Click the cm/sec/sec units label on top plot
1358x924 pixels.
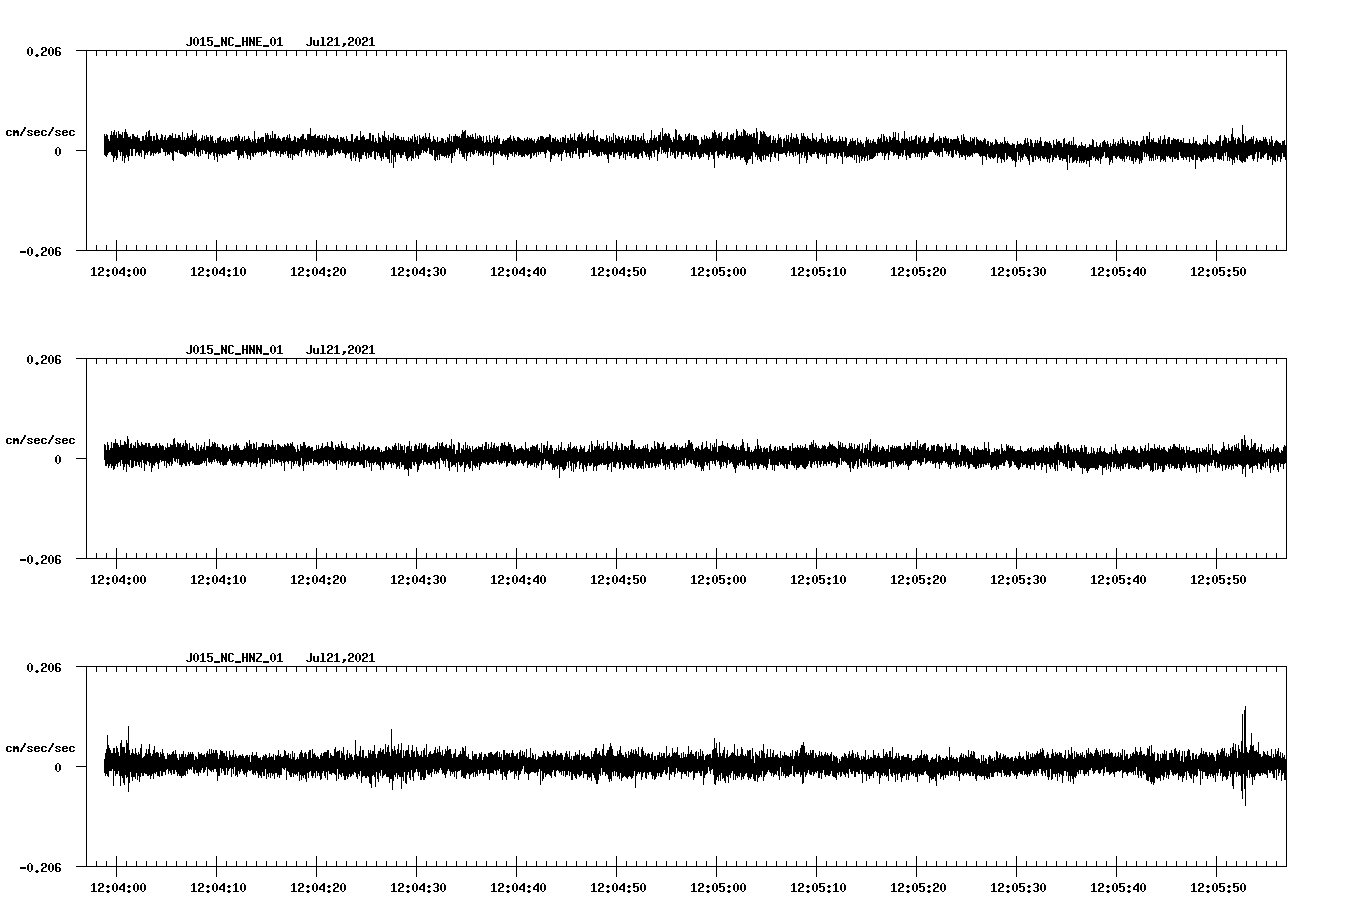(40, 131)
